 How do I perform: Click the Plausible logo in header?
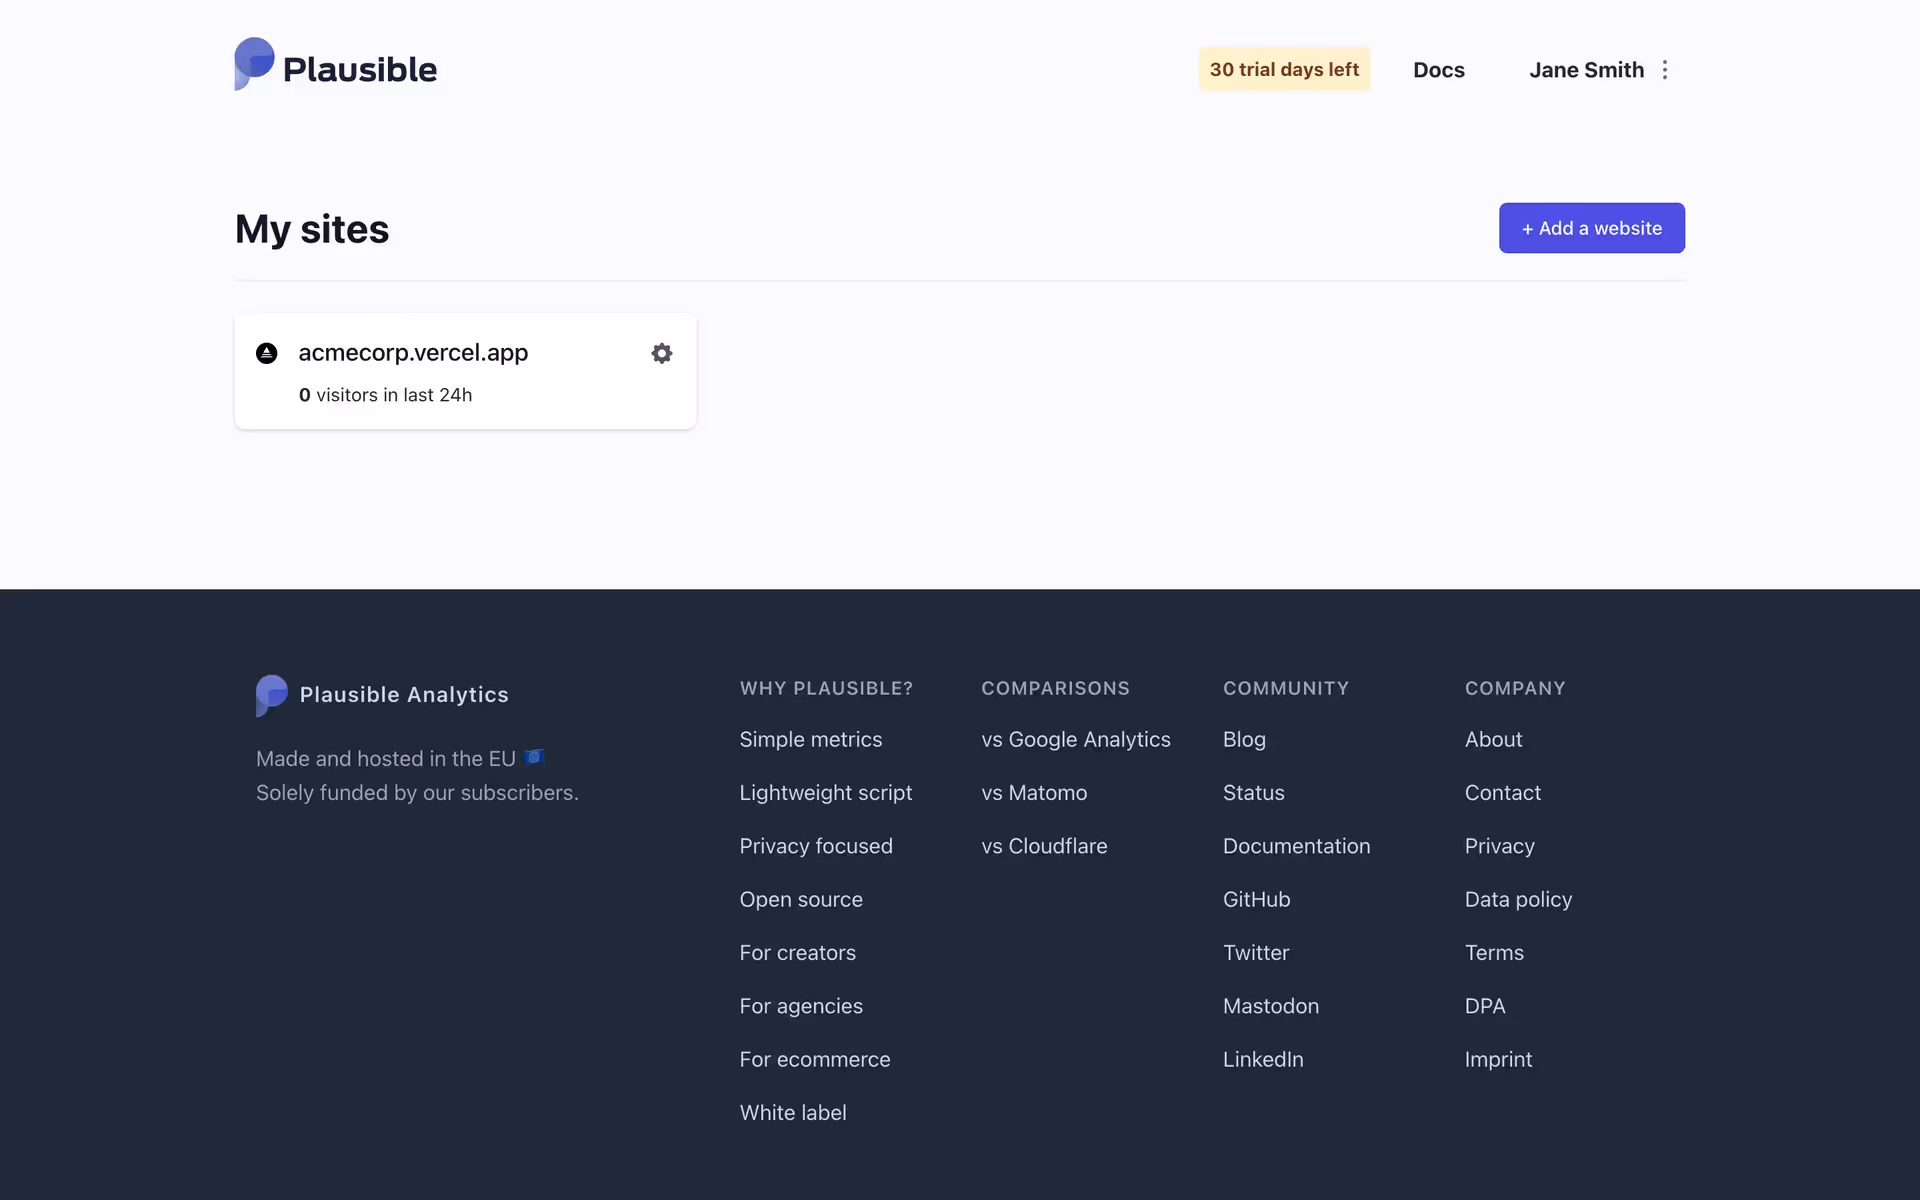pos(335,66)
